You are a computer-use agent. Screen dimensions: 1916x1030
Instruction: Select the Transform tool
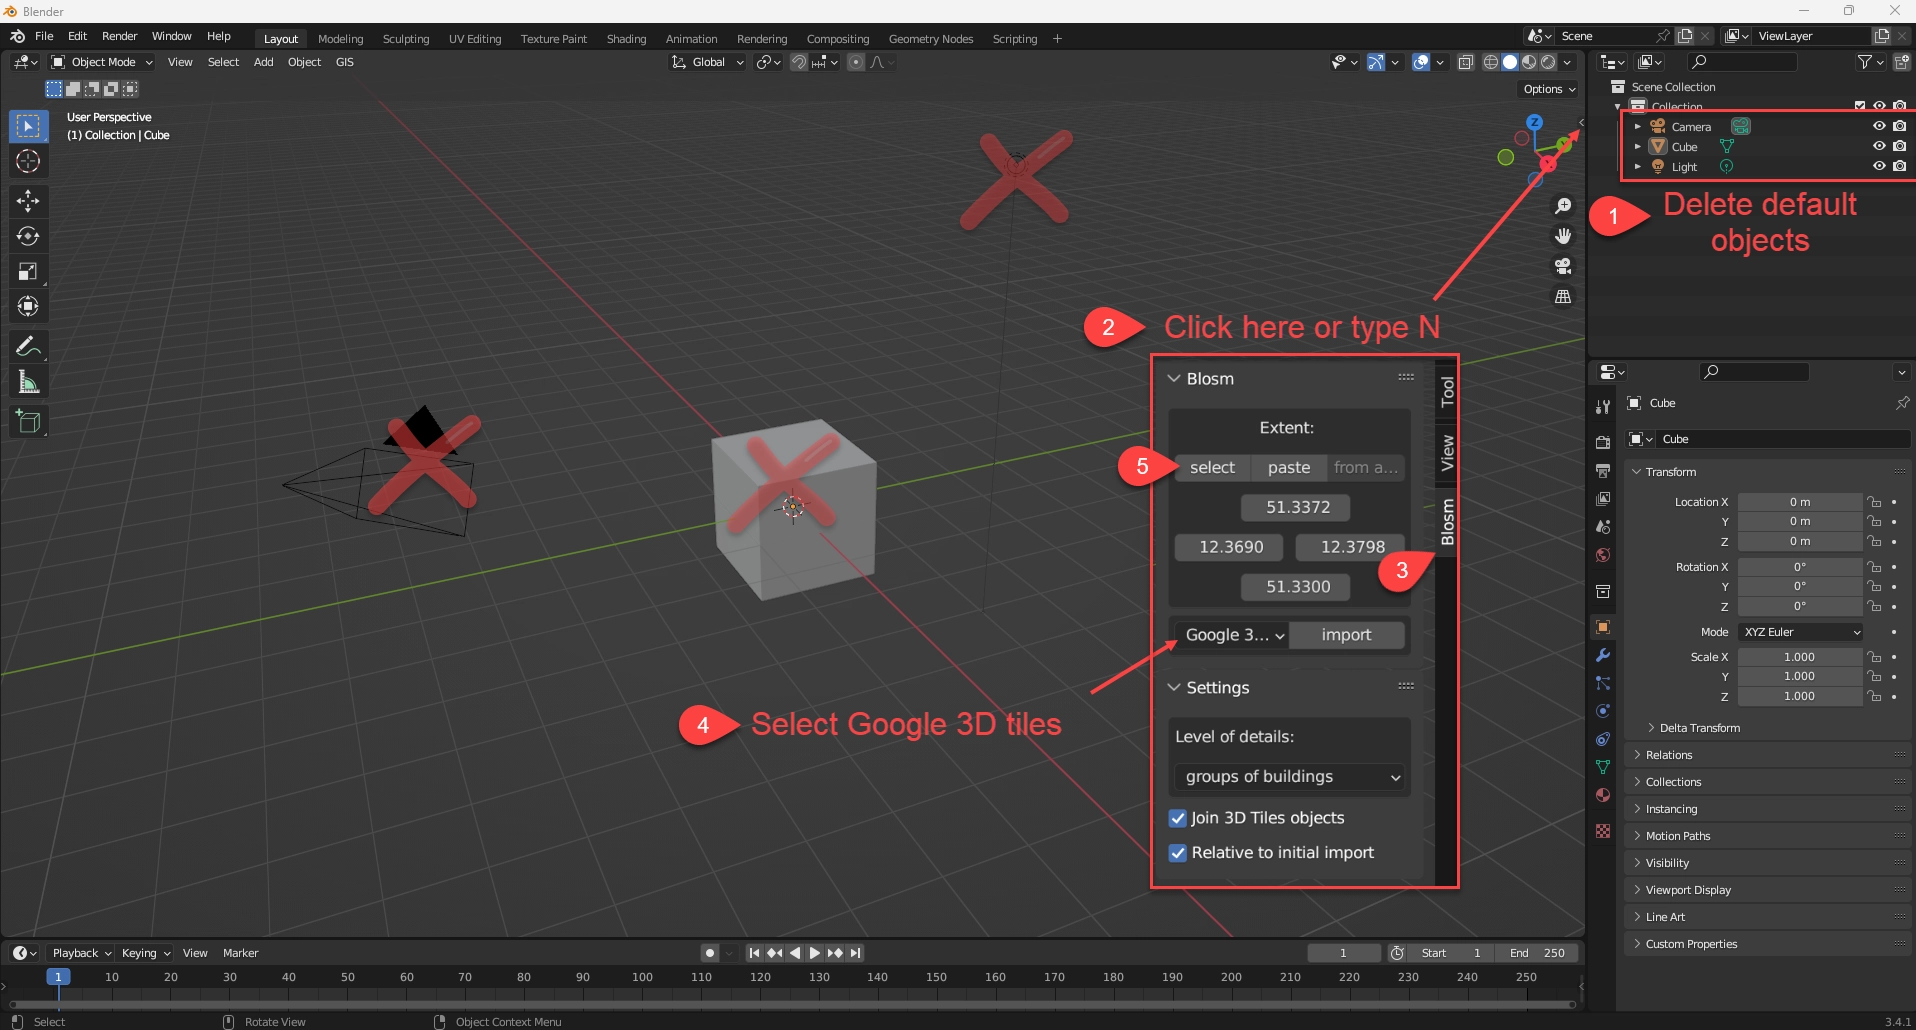[x=28, y=306]
